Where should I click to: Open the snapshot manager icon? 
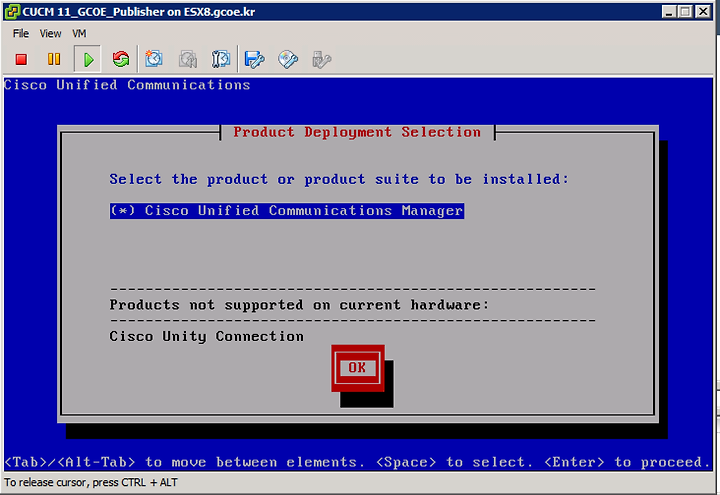coord(221,59)
